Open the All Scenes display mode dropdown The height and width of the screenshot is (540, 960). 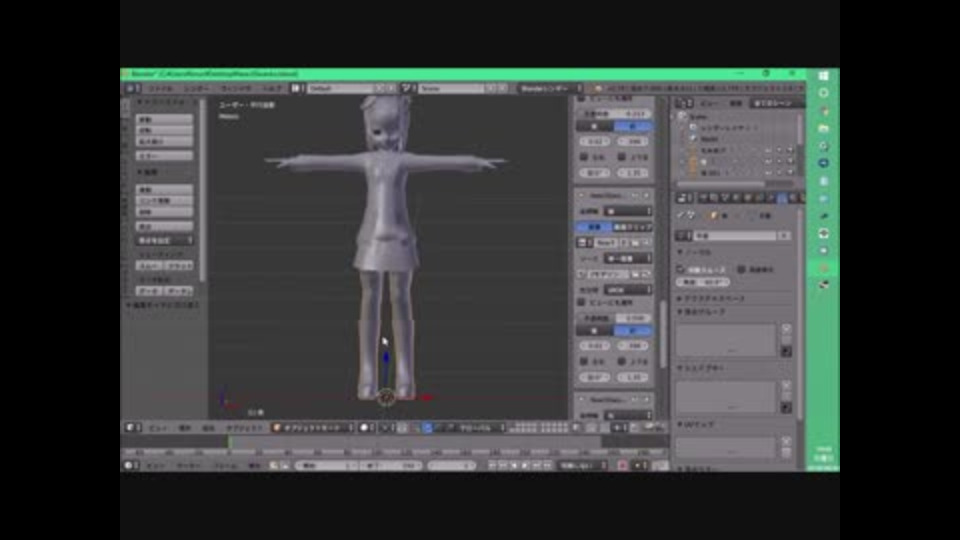pos(776,103)
